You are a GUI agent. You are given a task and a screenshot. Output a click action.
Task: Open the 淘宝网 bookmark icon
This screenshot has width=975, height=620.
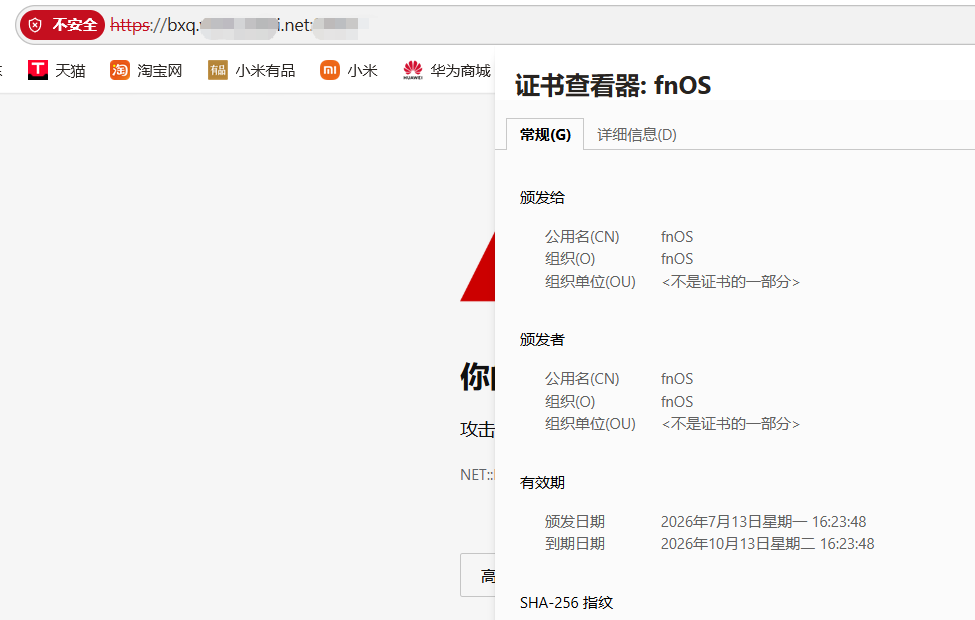(120, 70)
